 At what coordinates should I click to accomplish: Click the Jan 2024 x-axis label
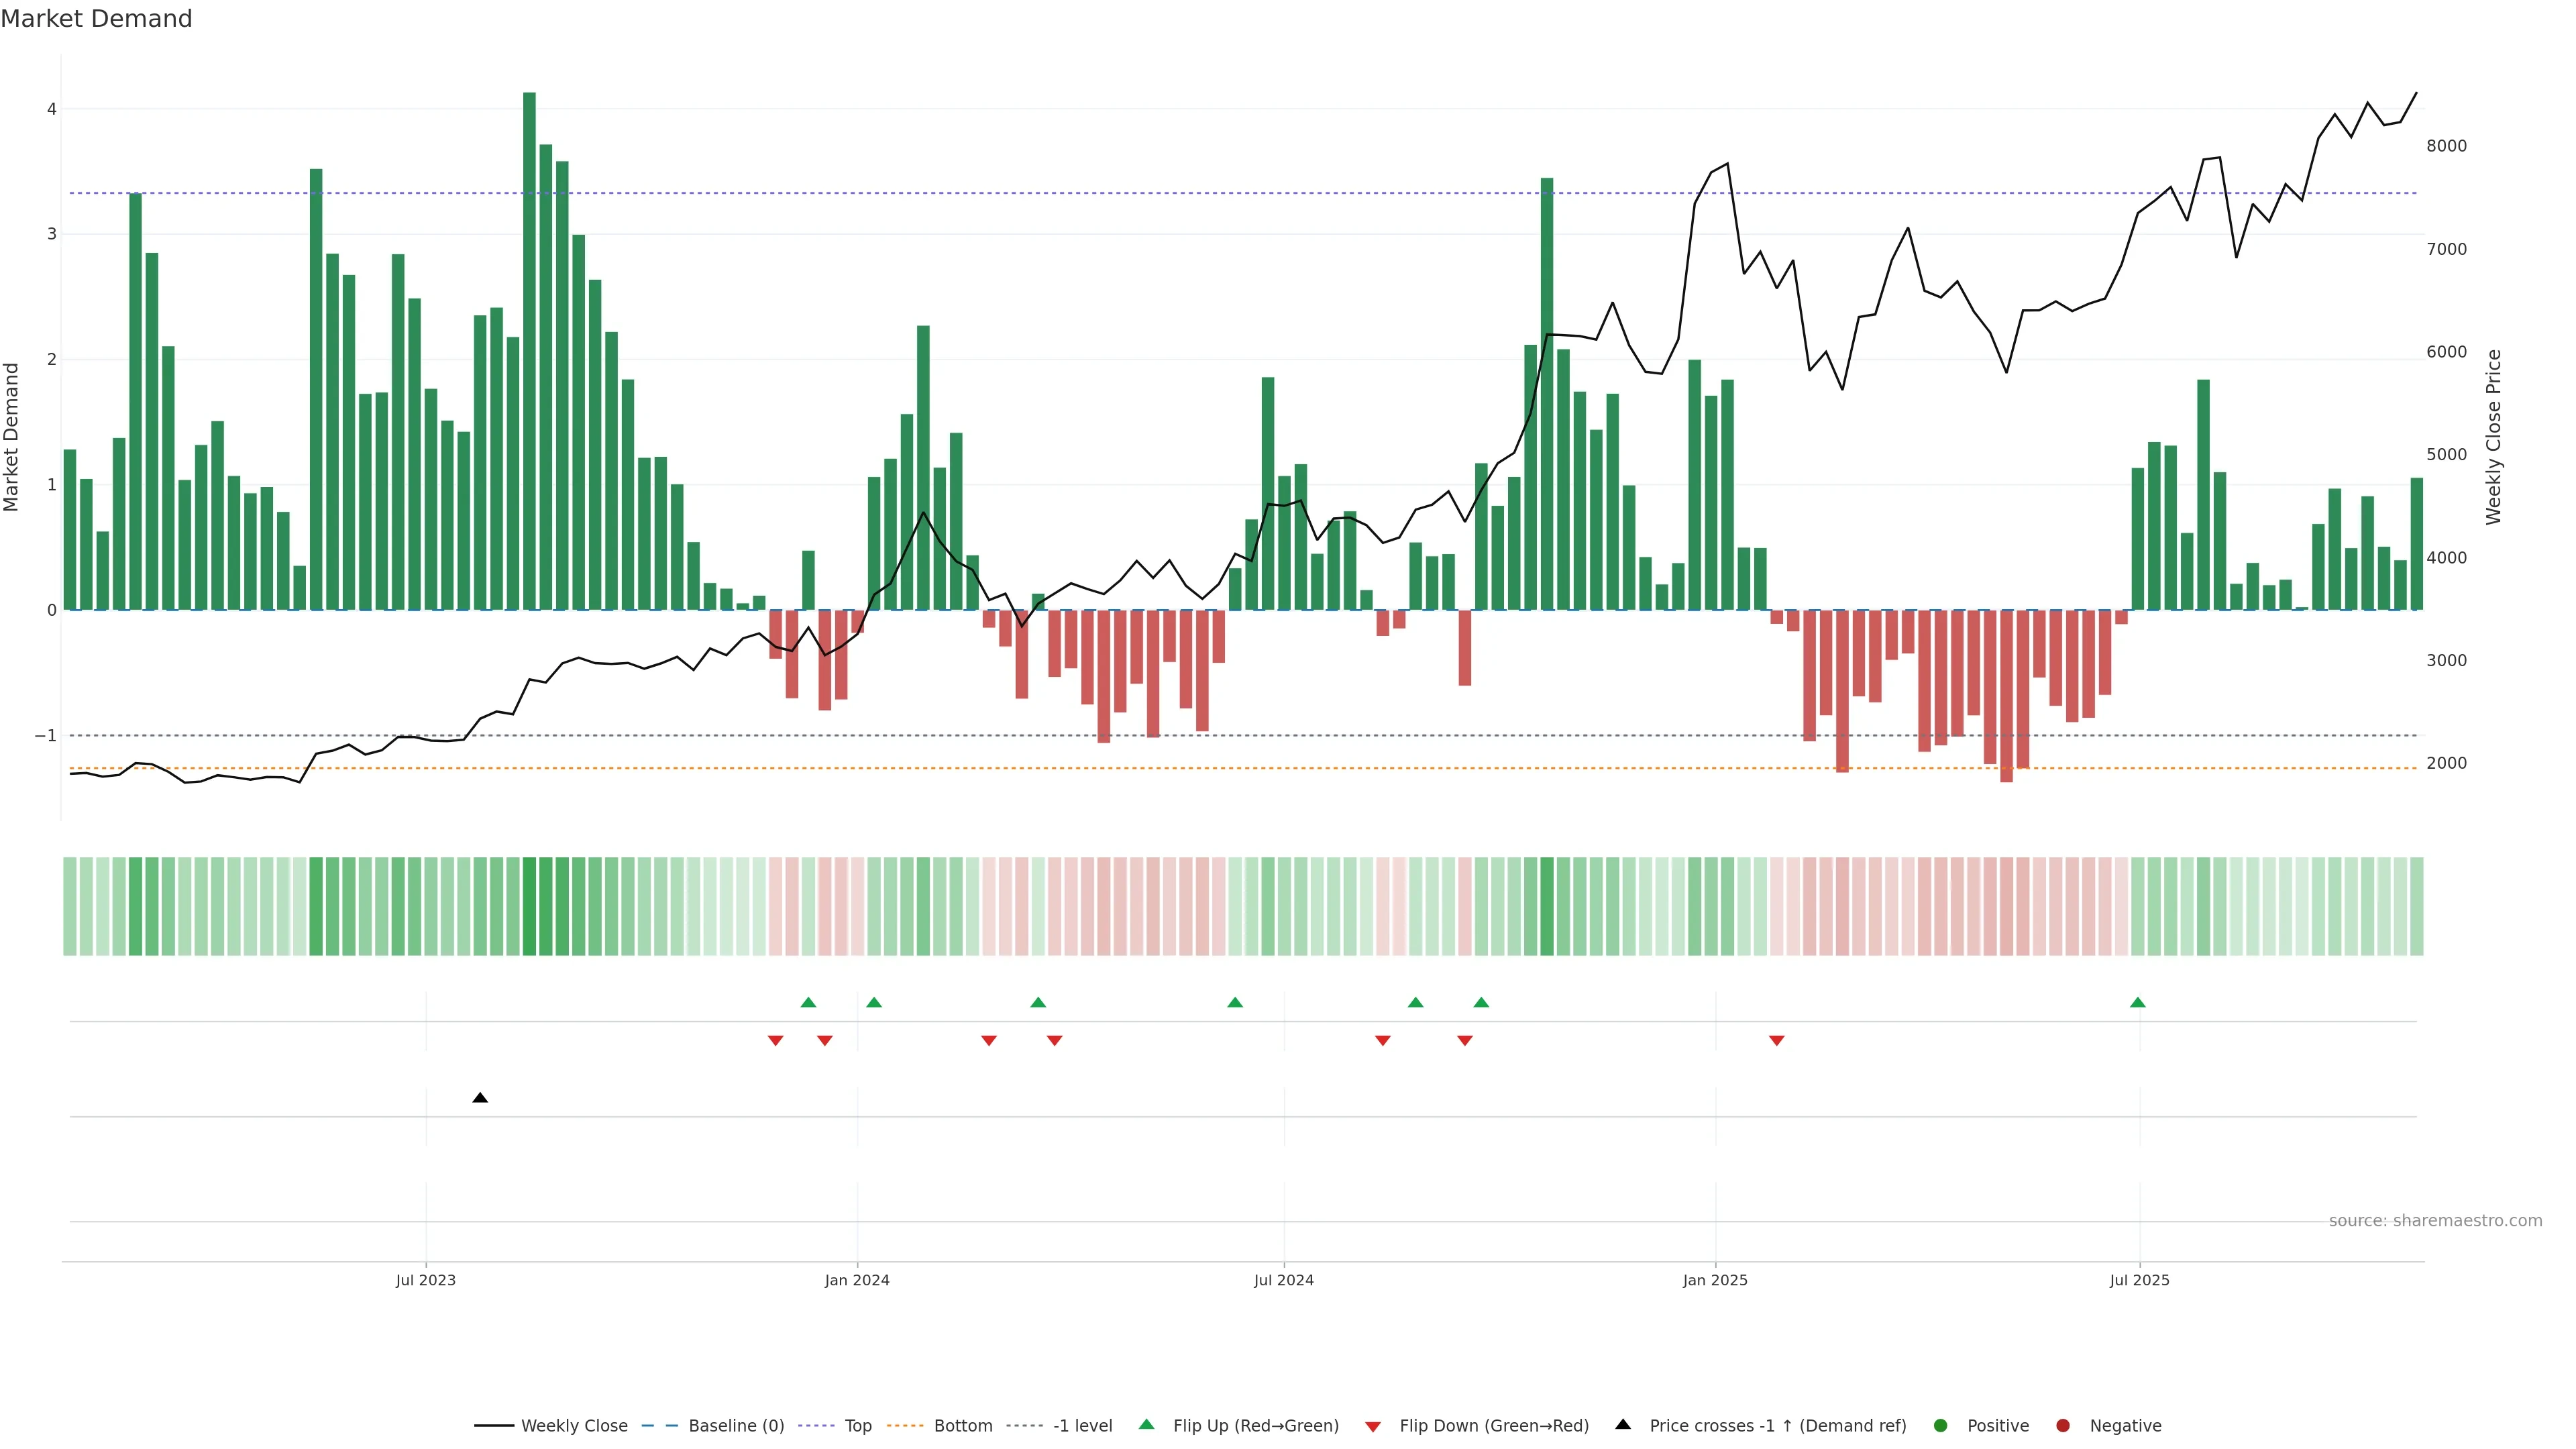857,1280
